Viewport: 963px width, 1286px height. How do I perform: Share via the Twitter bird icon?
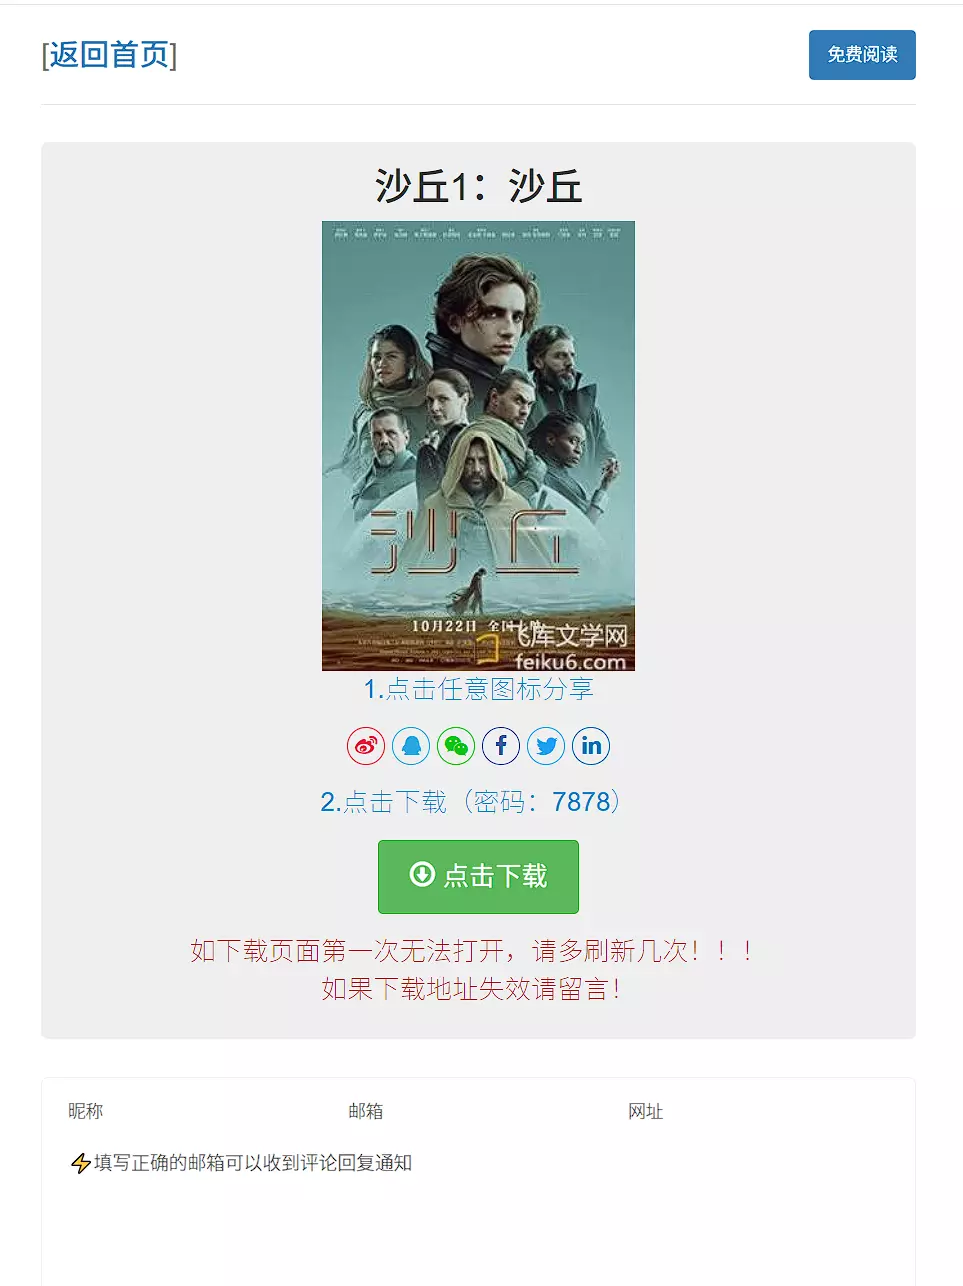click(x=546, y=746)
